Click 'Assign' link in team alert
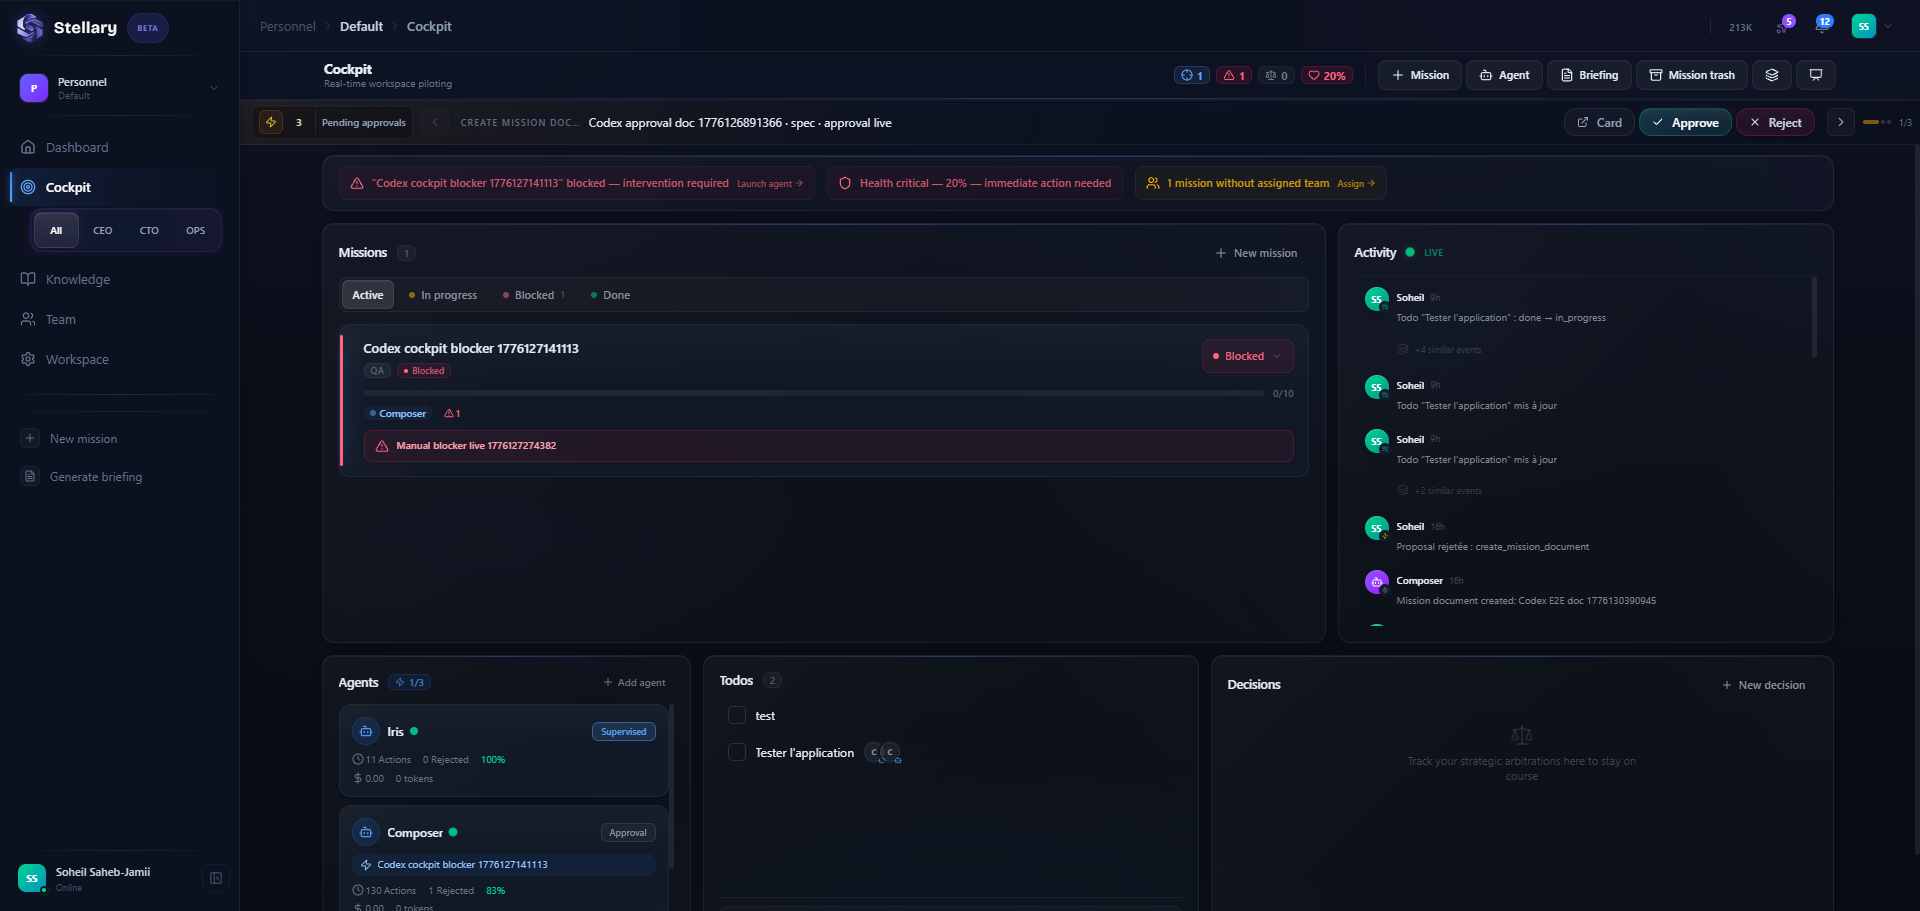This screenshot has width=1920, height=911. (1356, 184)
